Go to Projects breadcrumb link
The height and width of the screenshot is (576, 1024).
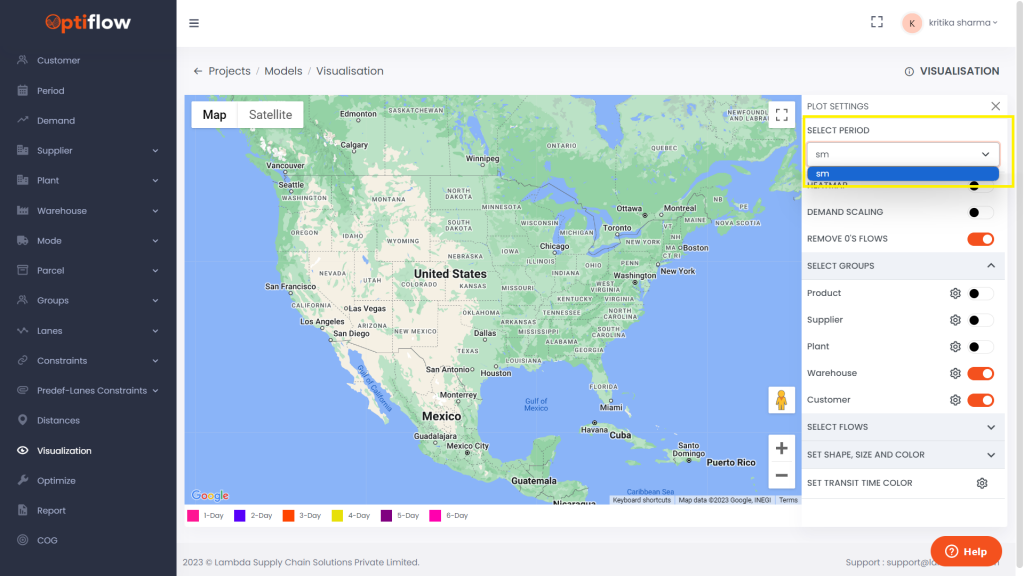click(229, 71)
